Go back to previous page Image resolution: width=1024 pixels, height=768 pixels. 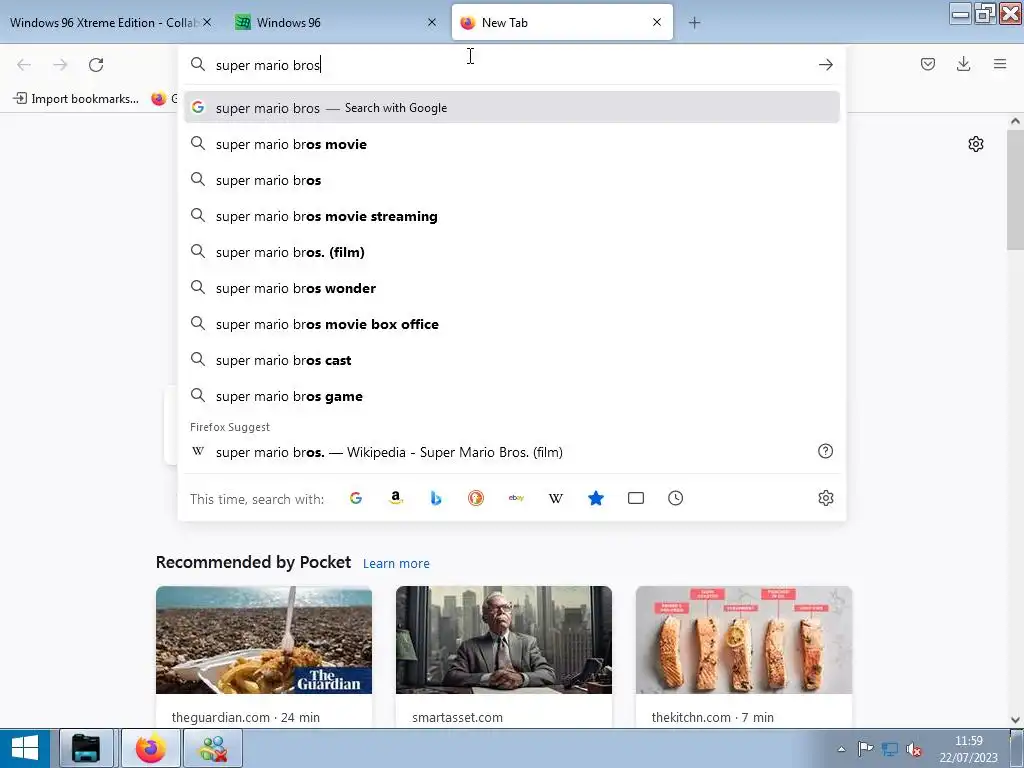coord(24,65)
